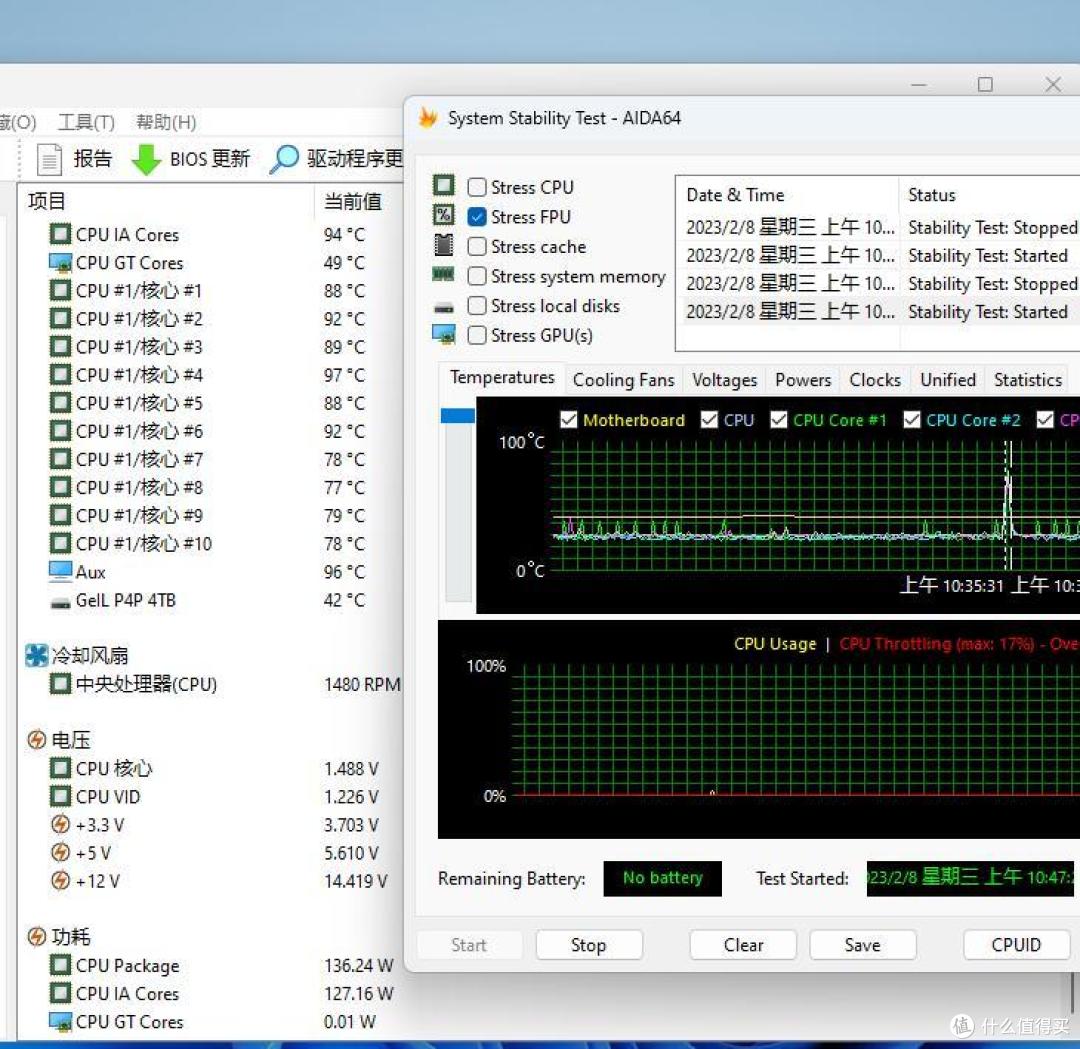Click the RAM module icon beside Stress system memory
Viewport: 1080px width, 1049px height.
point(444,275)
